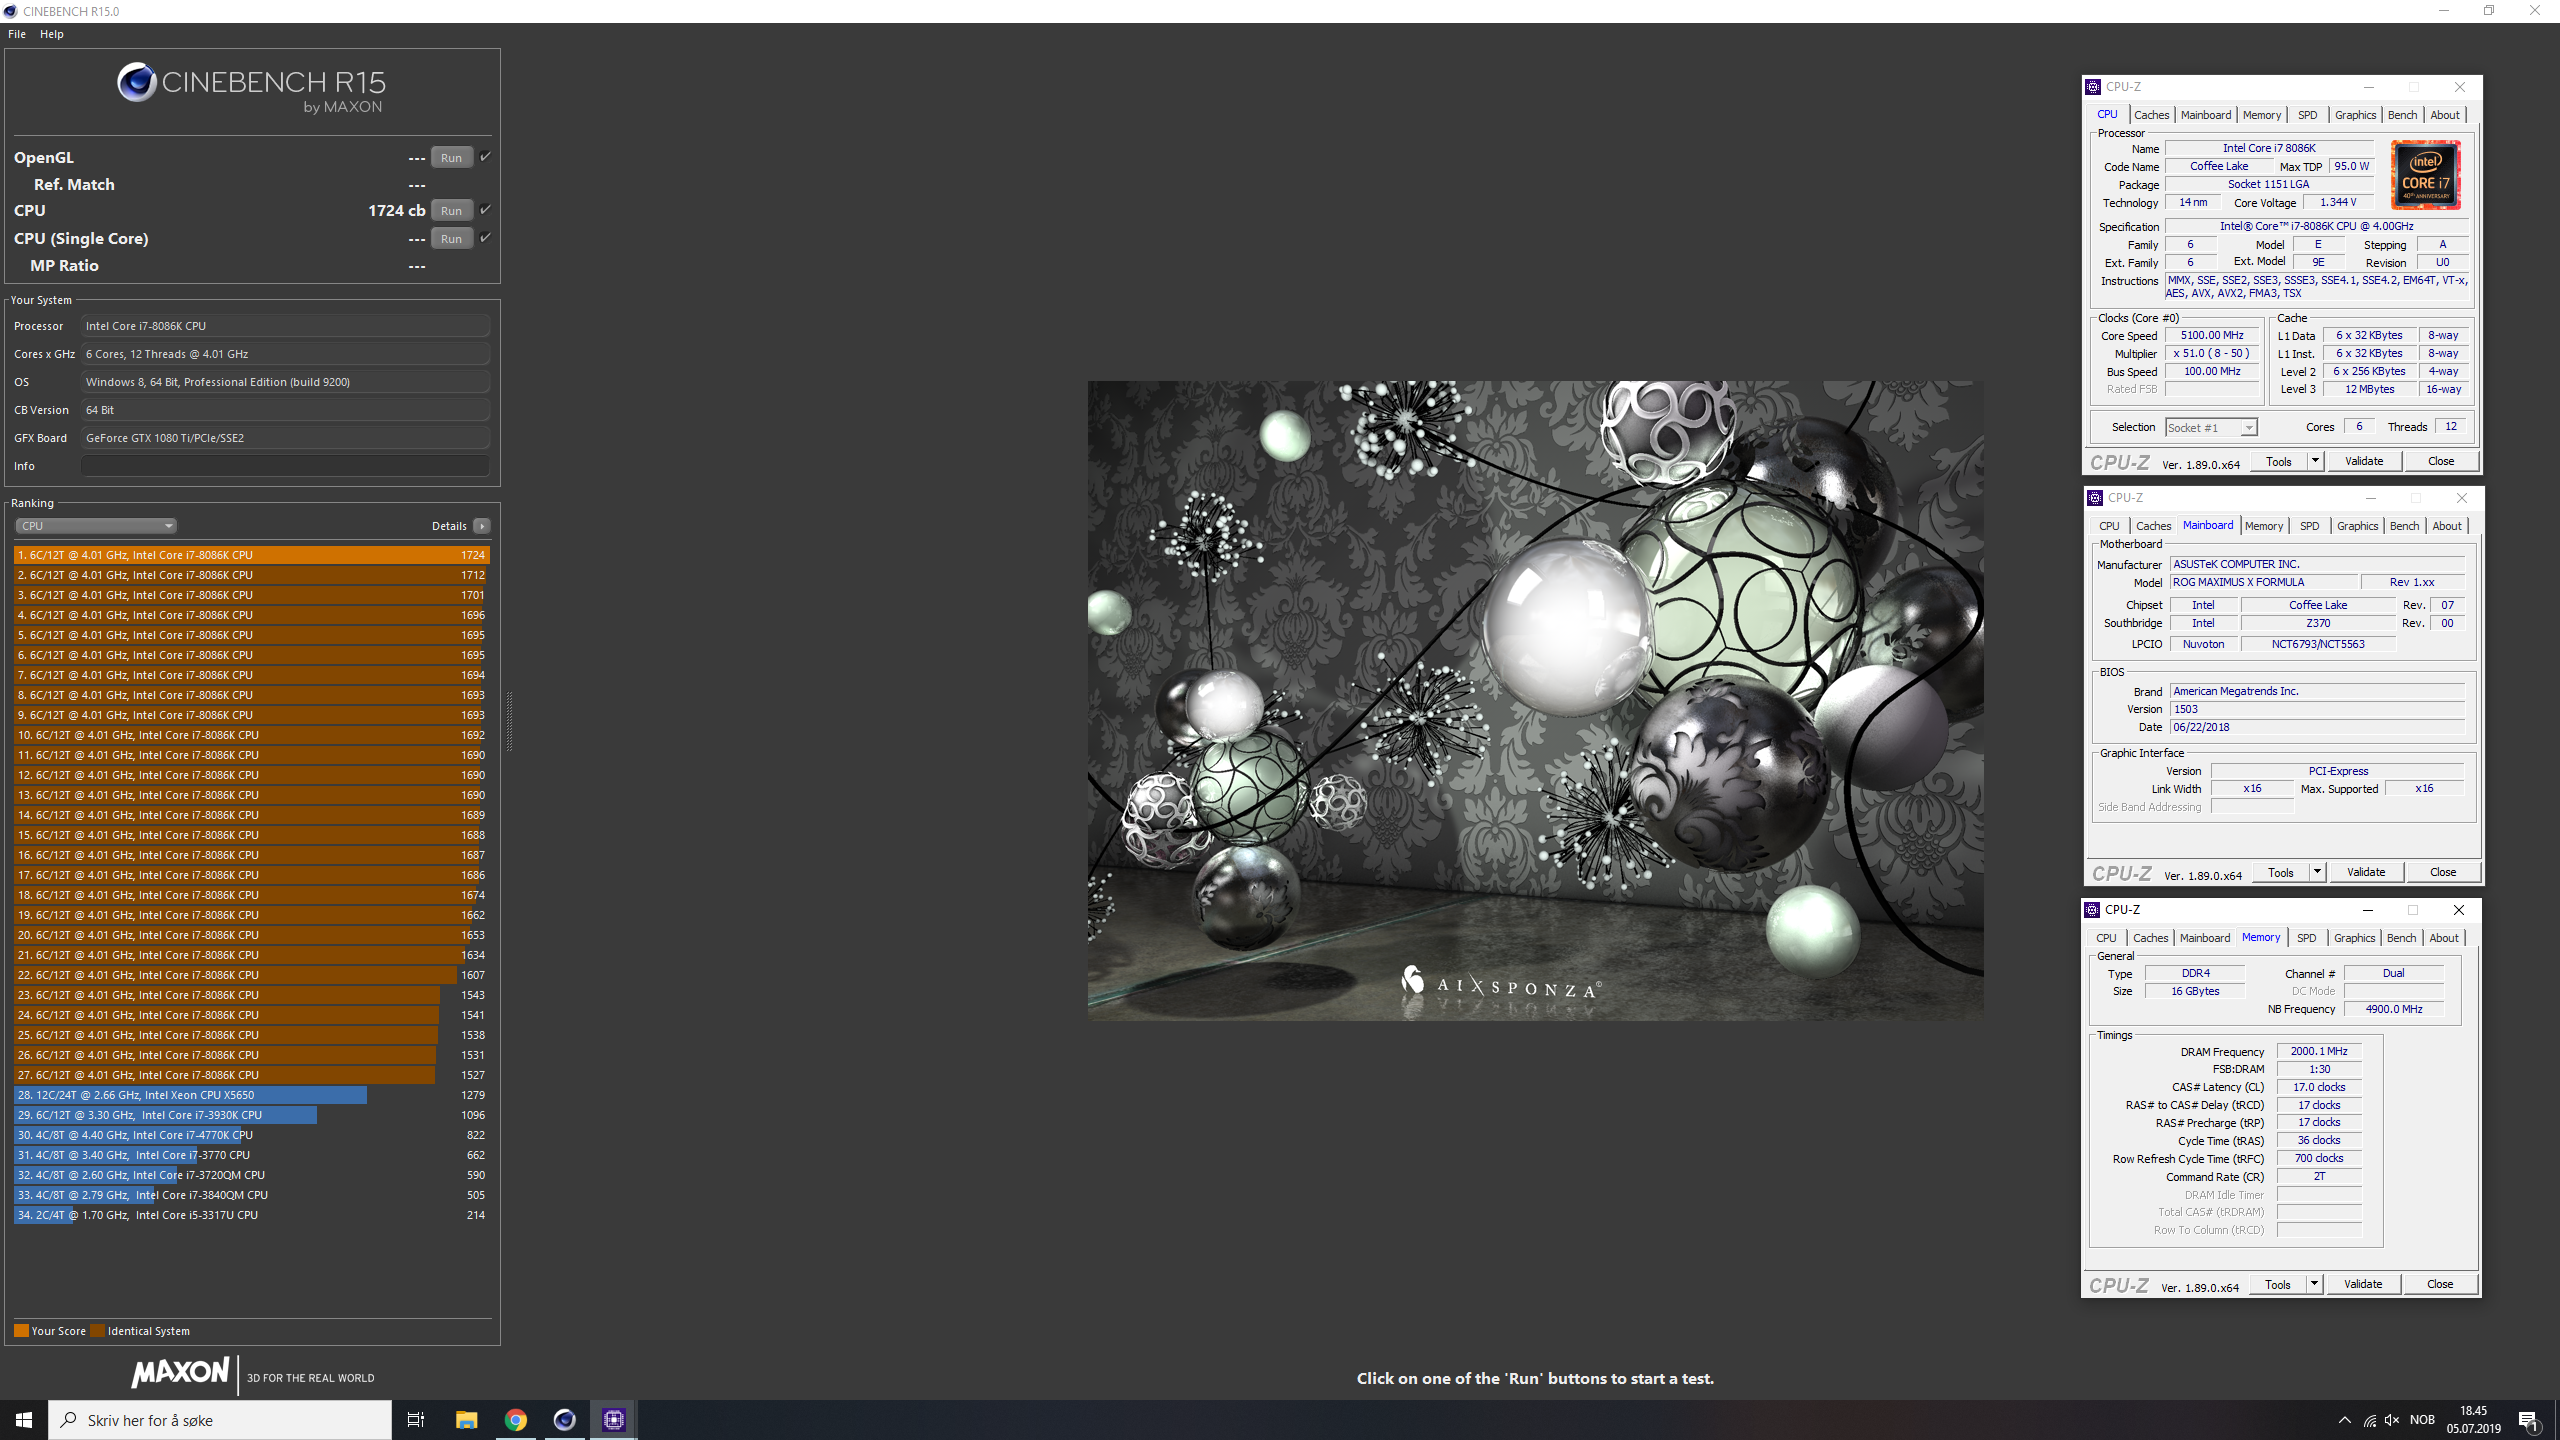
Task: Click the Aixsponza rendered scene image
Action: pos(1535,700)
